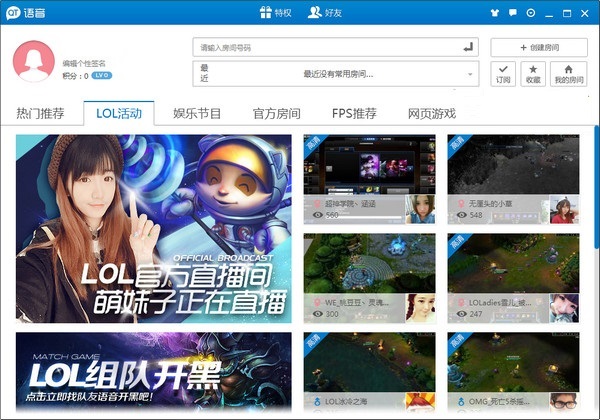Open the LOL冰冷之海 room card
This screenshot has width=600, height=420.
pos(369,372)
